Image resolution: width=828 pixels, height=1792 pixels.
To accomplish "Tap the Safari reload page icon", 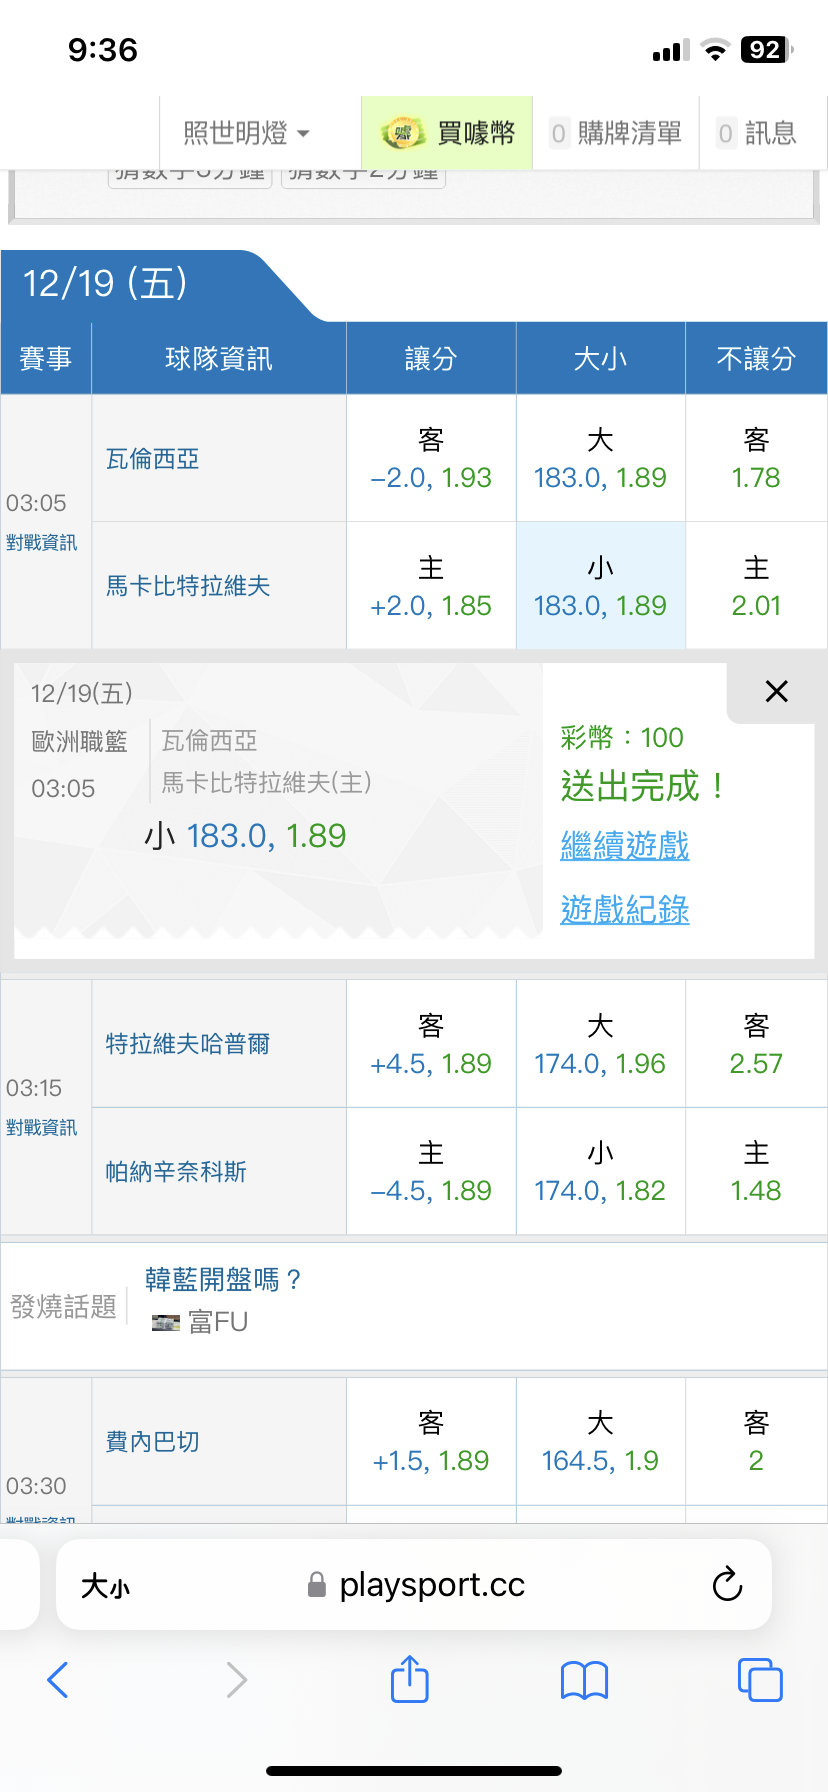I will coord(727,1584).
